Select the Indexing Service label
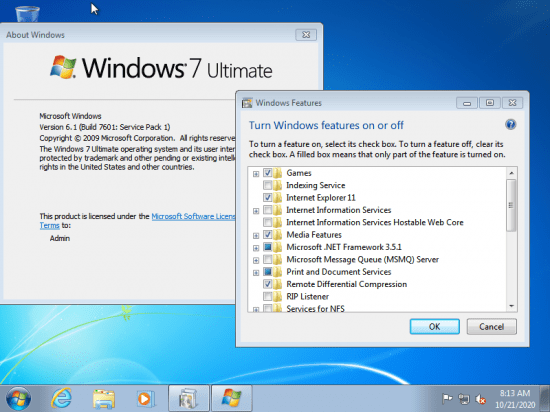 (315, 185)
